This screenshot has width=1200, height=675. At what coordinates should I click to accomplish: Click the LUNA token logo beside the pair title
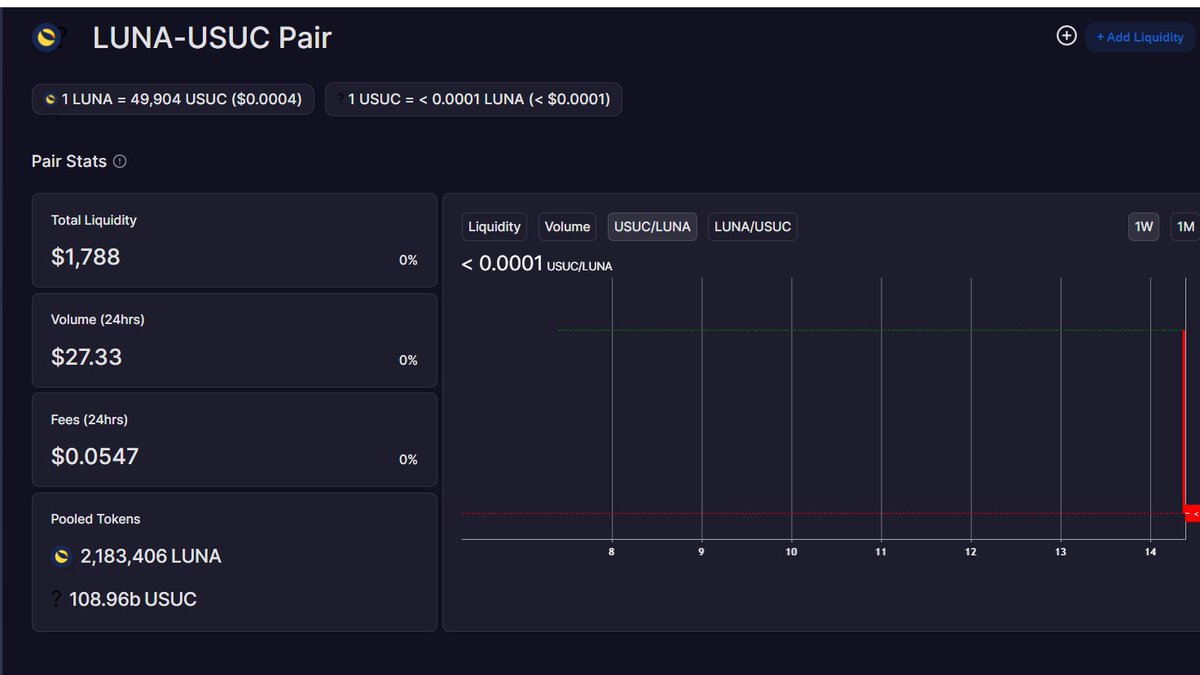(x=44, y=38)
